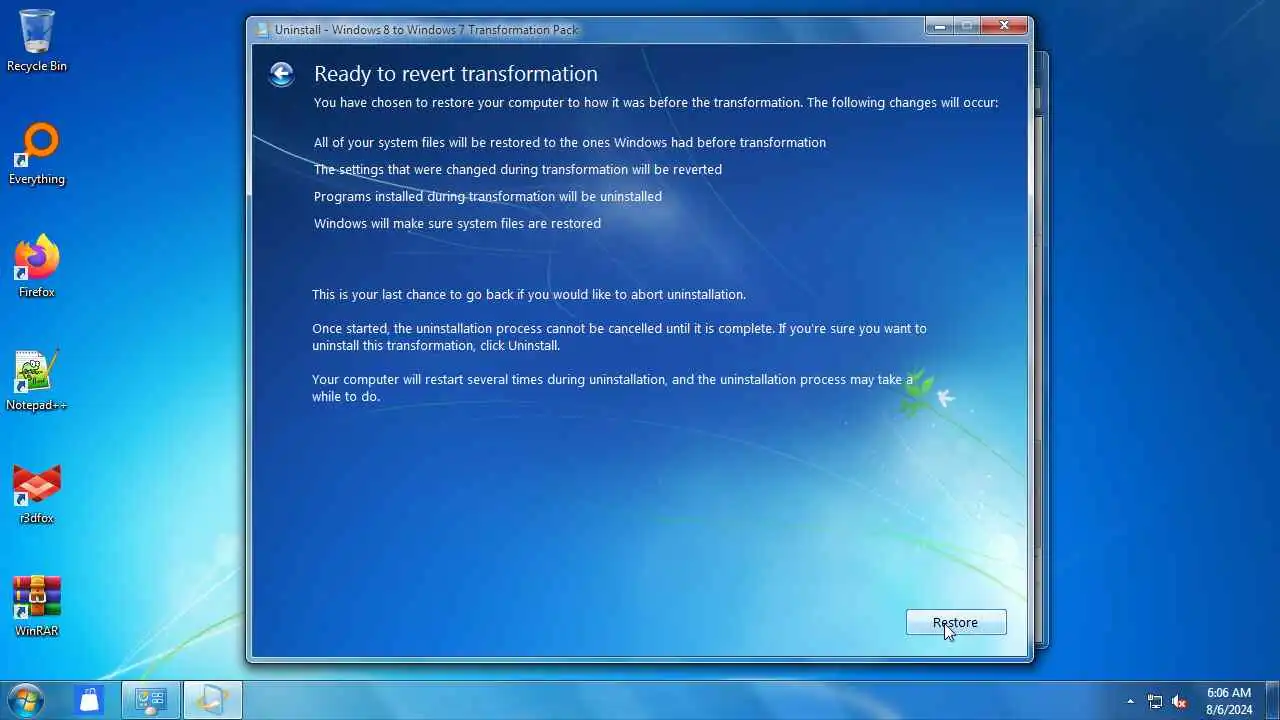Open the network tray icon
This screenshot has width=1280, height=720.
pos(1155,701)
